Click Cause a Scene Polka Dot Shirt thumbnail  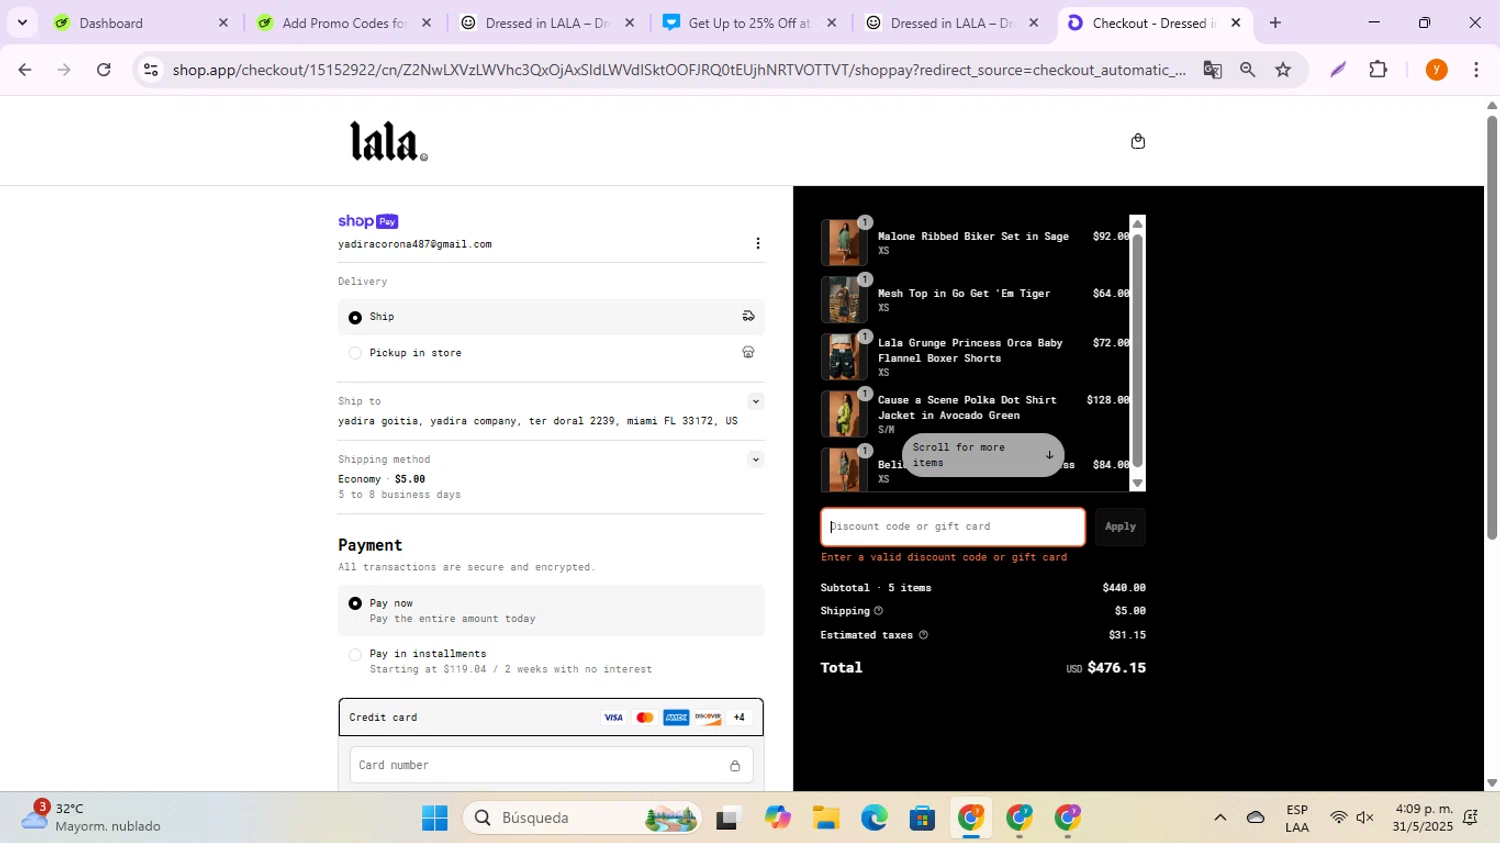[844, 413]
